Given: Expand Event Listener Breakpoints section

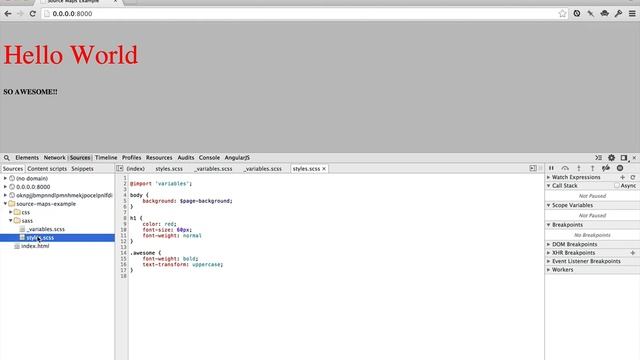Looking at the screenshot, I should pyautogui.click(x=549, y=261).
